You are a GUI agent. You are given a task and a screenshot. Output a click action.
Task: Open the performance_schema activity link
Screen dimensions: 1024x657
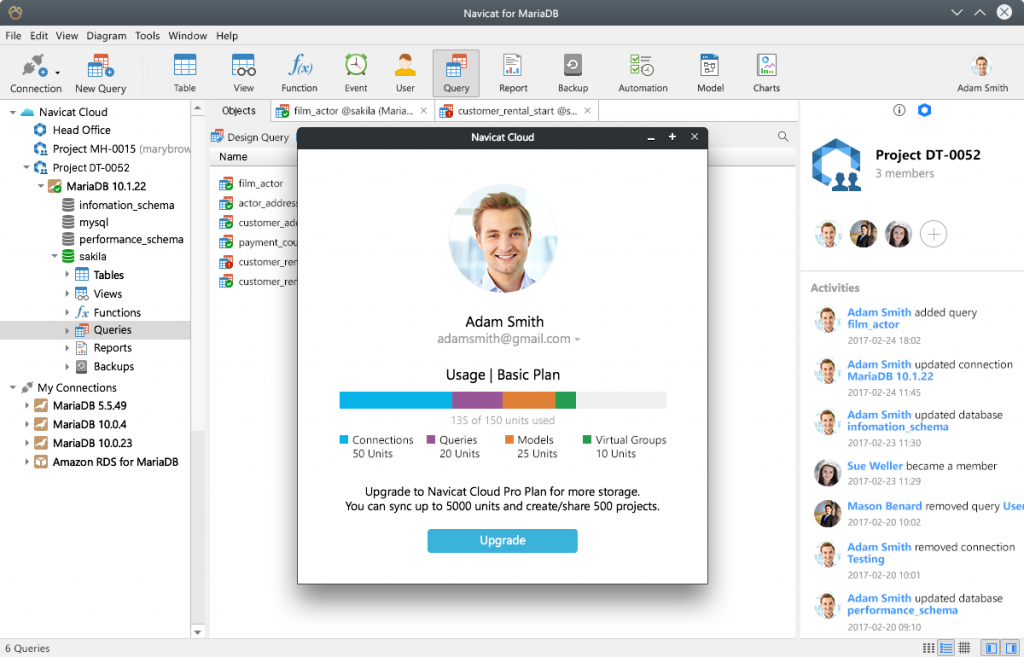tap(903, 611)
